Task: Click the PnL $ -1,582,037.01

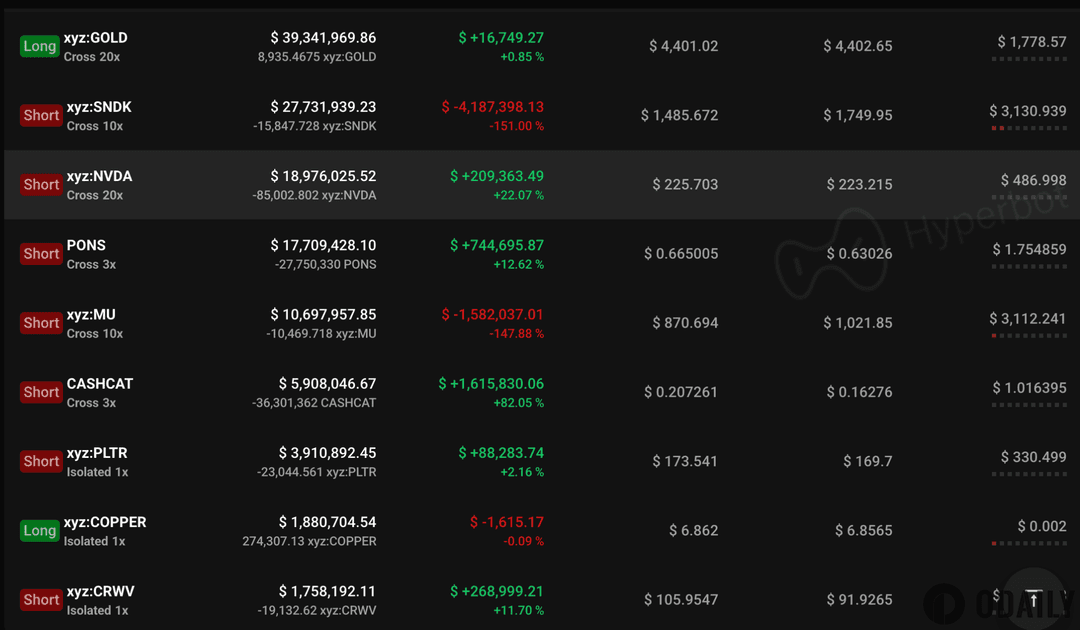Action: pos(492,315)
